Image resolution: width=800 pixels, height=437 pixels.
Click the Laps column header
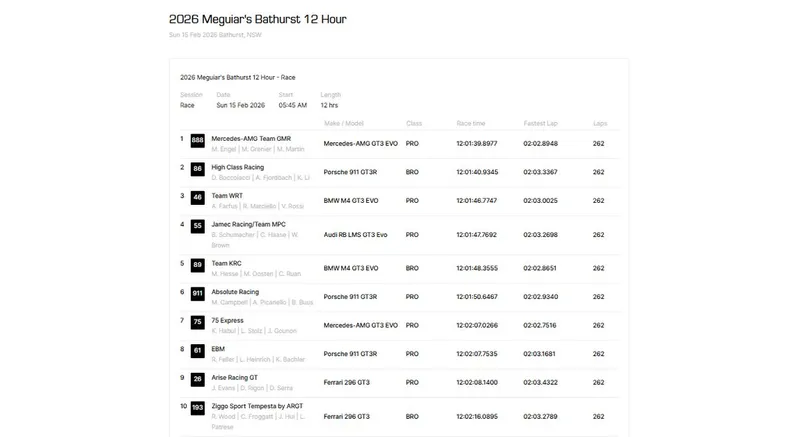(x=600, y=123)
